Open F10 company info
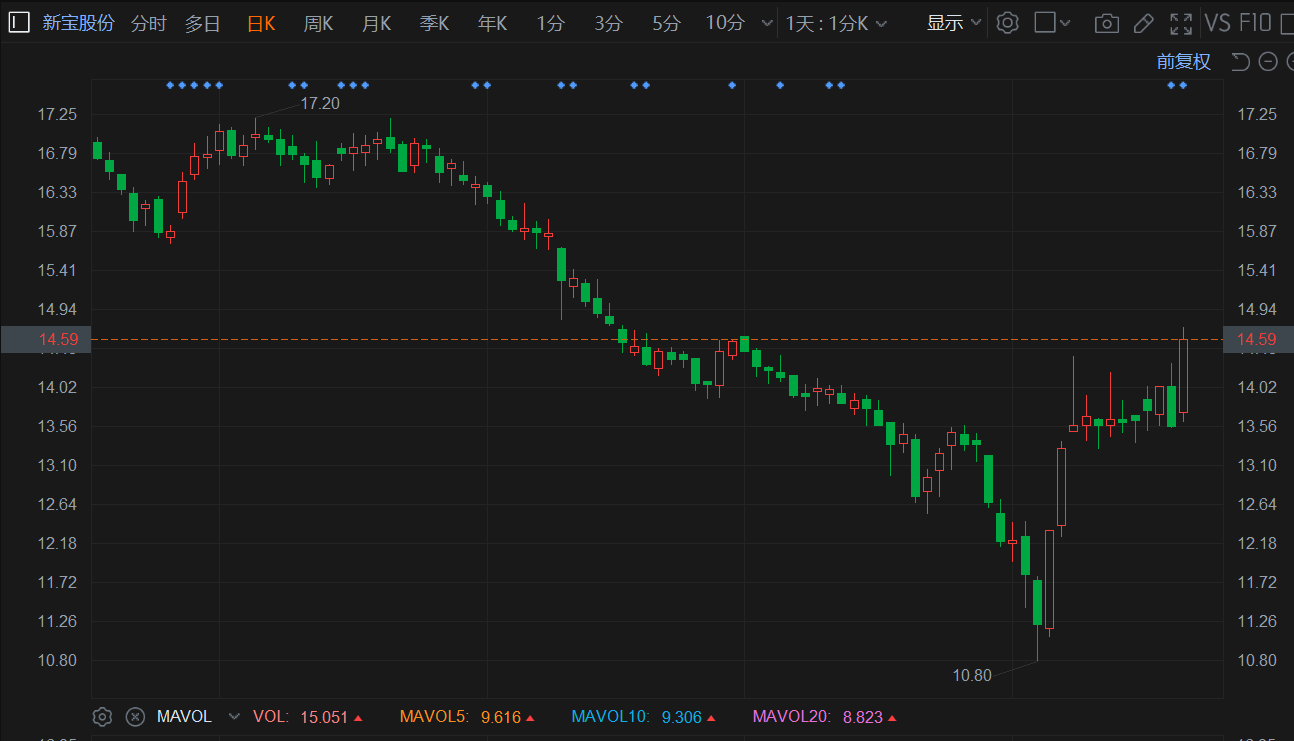 (1255, 23)
